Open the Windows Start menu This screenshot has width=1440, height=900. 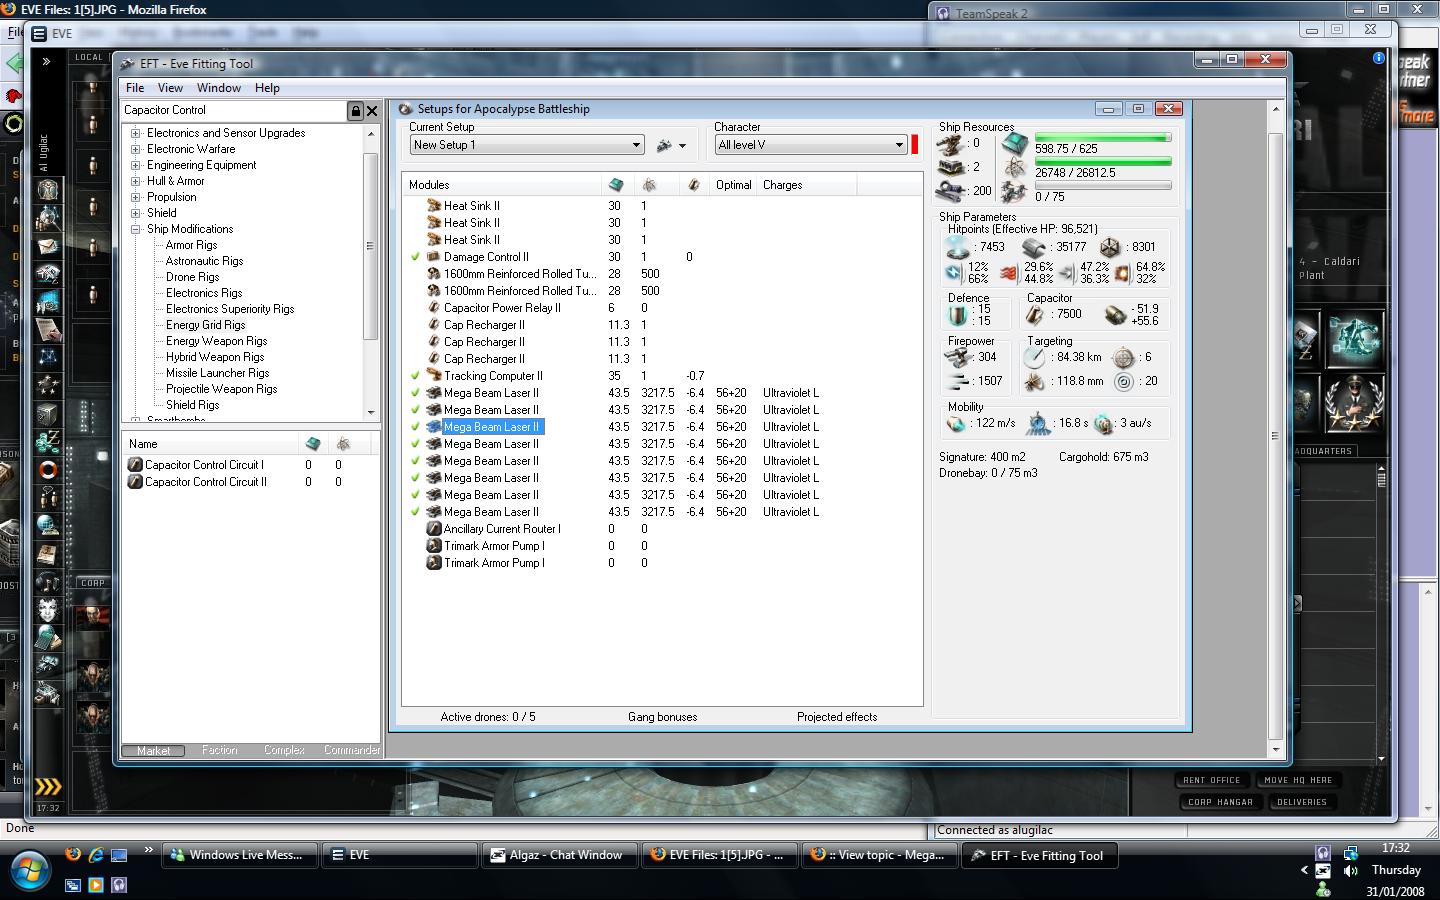(30, 868)
